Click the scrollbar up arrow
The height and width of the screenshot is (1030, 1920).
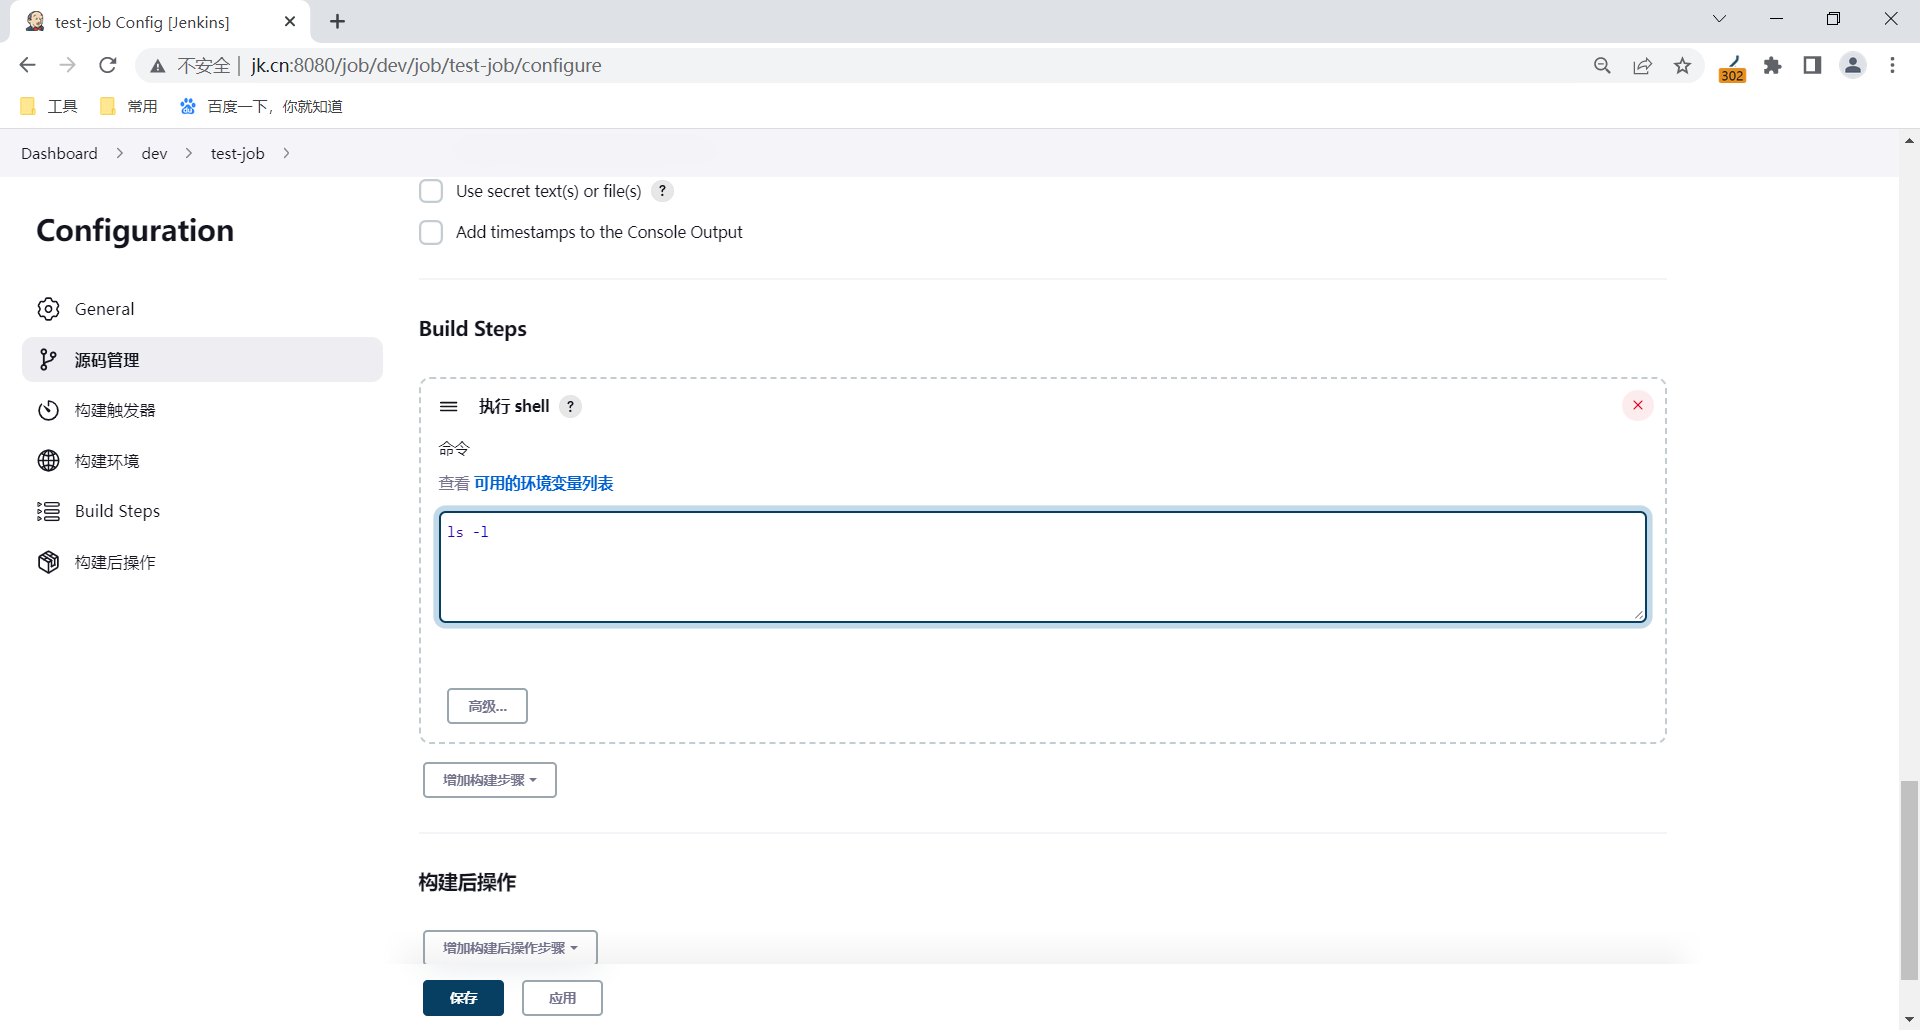[x=1910, y=140]
